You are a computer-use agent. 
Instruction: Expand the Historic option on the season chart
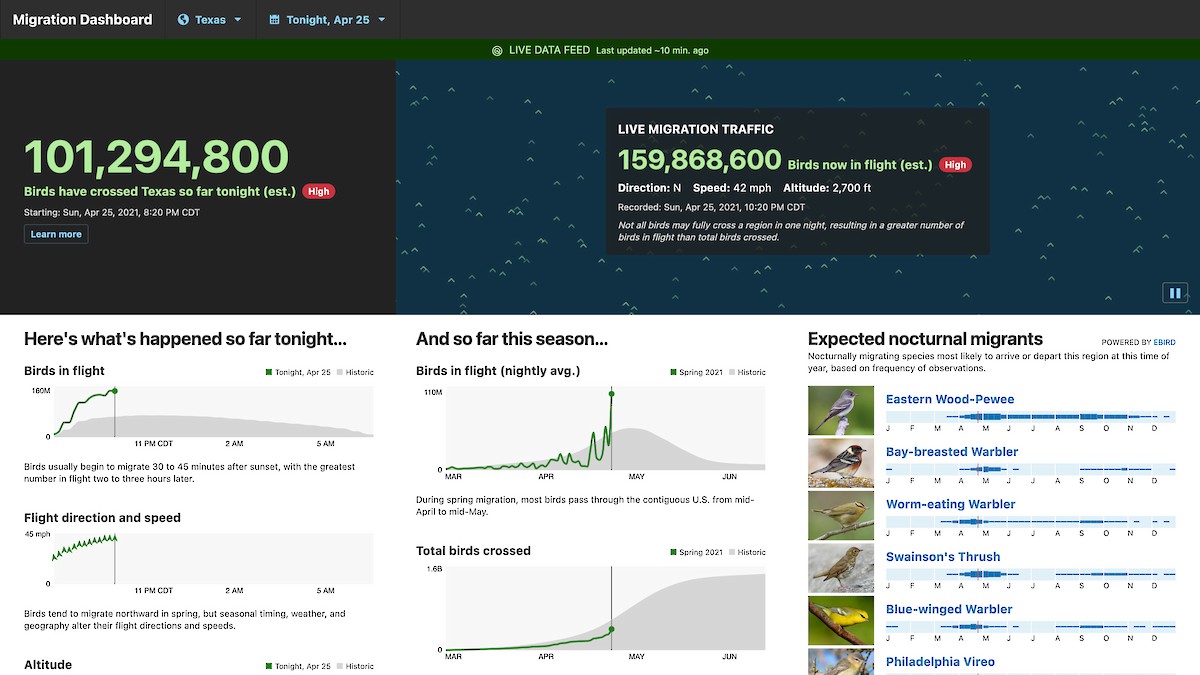(750, 371)
